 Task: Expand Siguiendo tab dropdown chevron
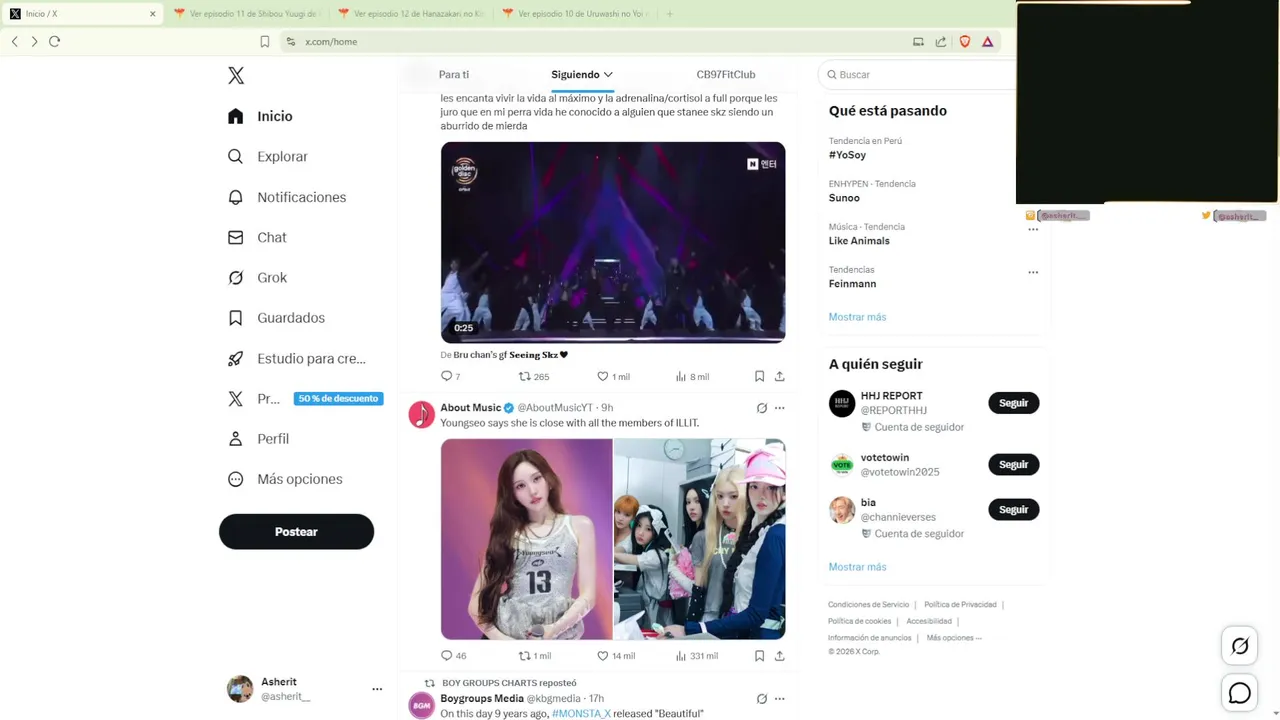pos(608,75)
